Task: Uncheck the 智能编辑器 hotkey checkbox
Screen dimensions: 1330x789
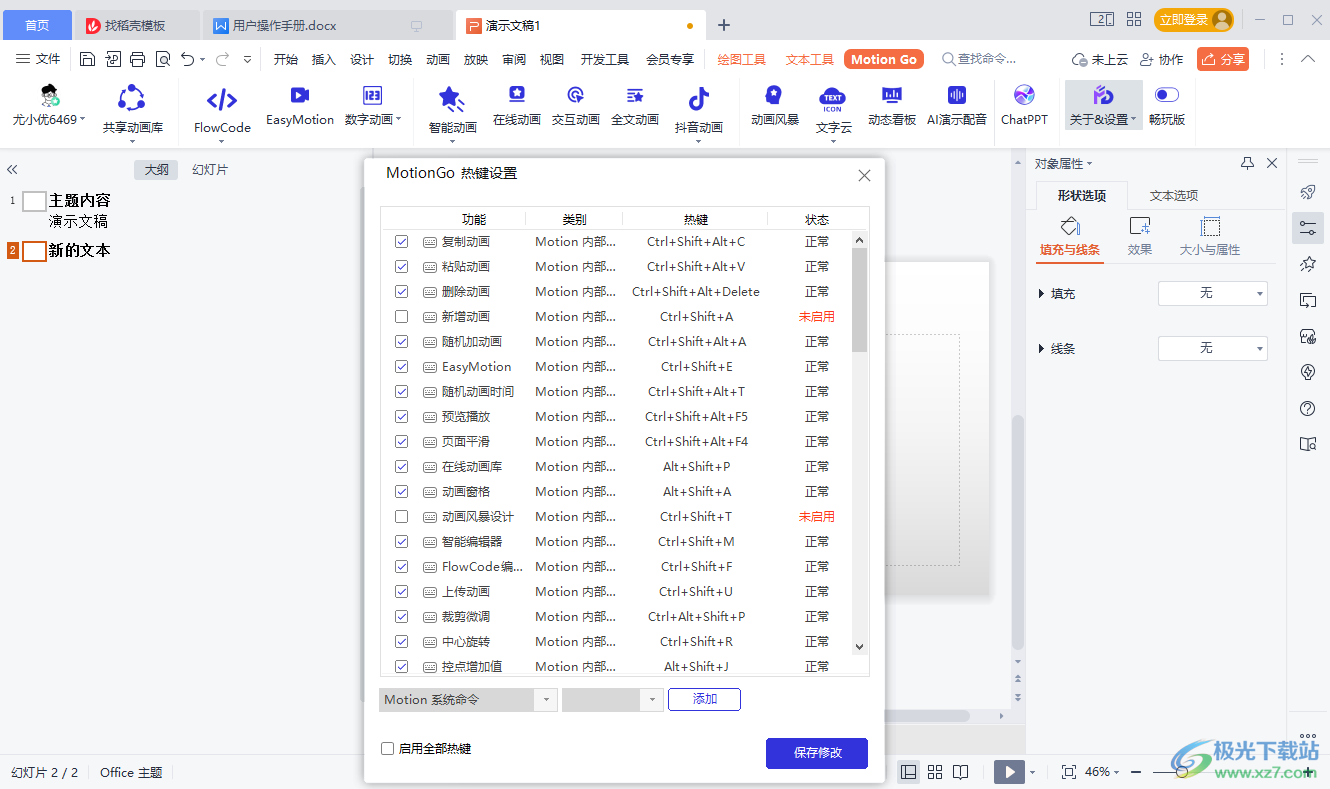Action: point(402,542)
